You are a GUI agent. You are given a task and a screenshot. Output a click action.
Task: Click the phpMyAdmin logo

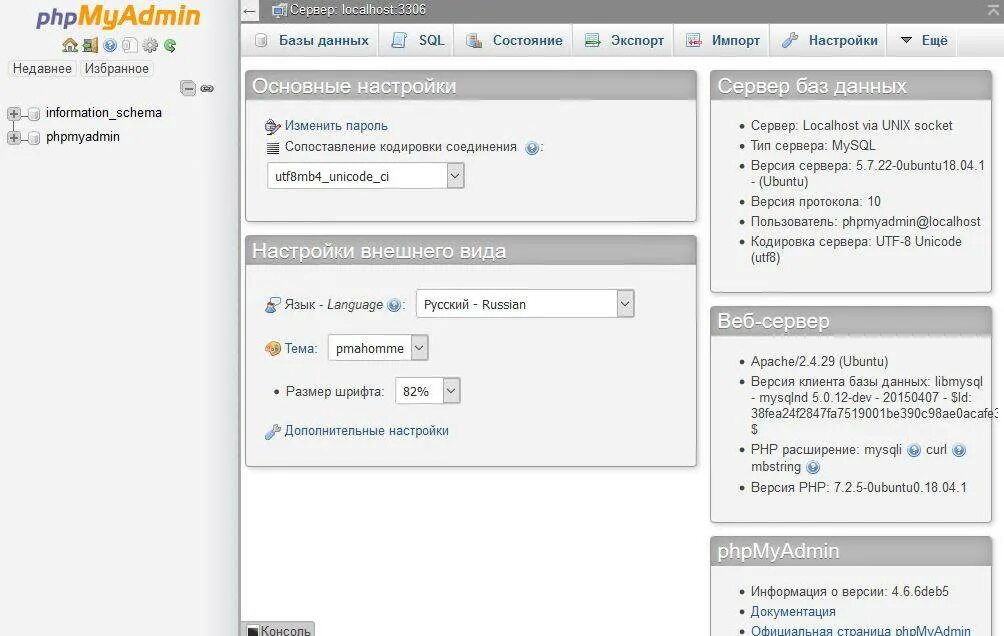pyautogui.click(x=118, y=16)
